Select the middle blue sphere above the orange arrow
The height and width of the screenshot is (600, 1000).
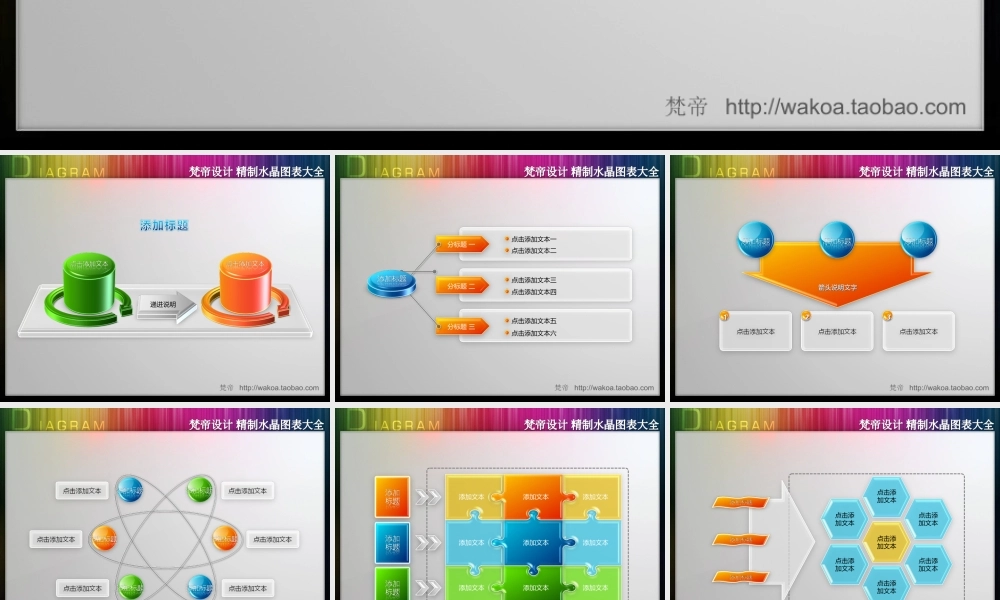click(837, 240)
